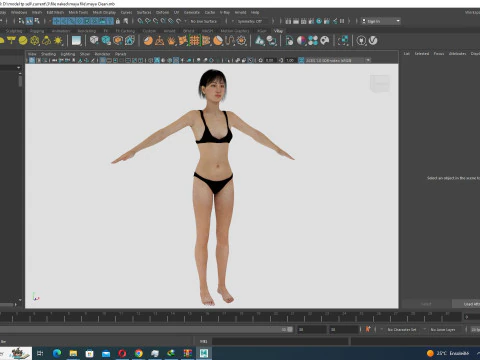Toggle the auto keyframe icon near the range slider
Screen dimensions: 480x360
(368, 329)
